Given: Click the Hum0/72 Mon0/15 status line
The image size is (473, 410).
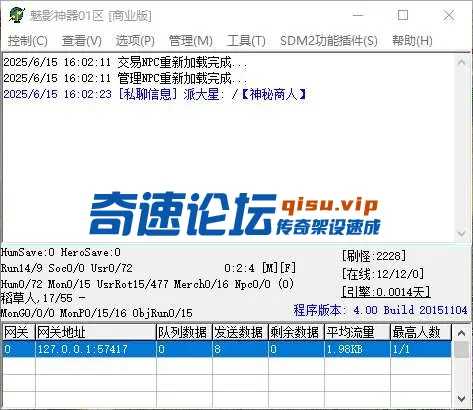Looking at the screenshot, I should [147, 284].
